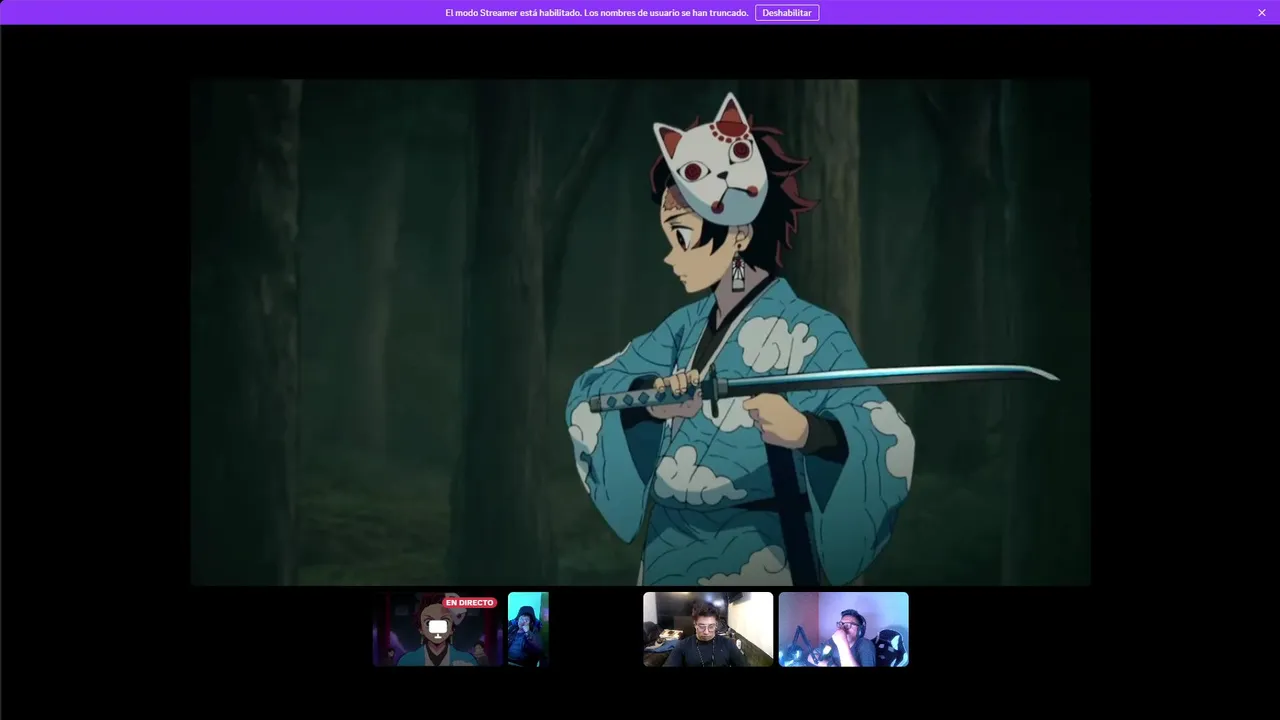Screen dimensions: 1280x720
Task: Select the narrow webcam thumbnail with turquoise background
Action: [528, 629]
